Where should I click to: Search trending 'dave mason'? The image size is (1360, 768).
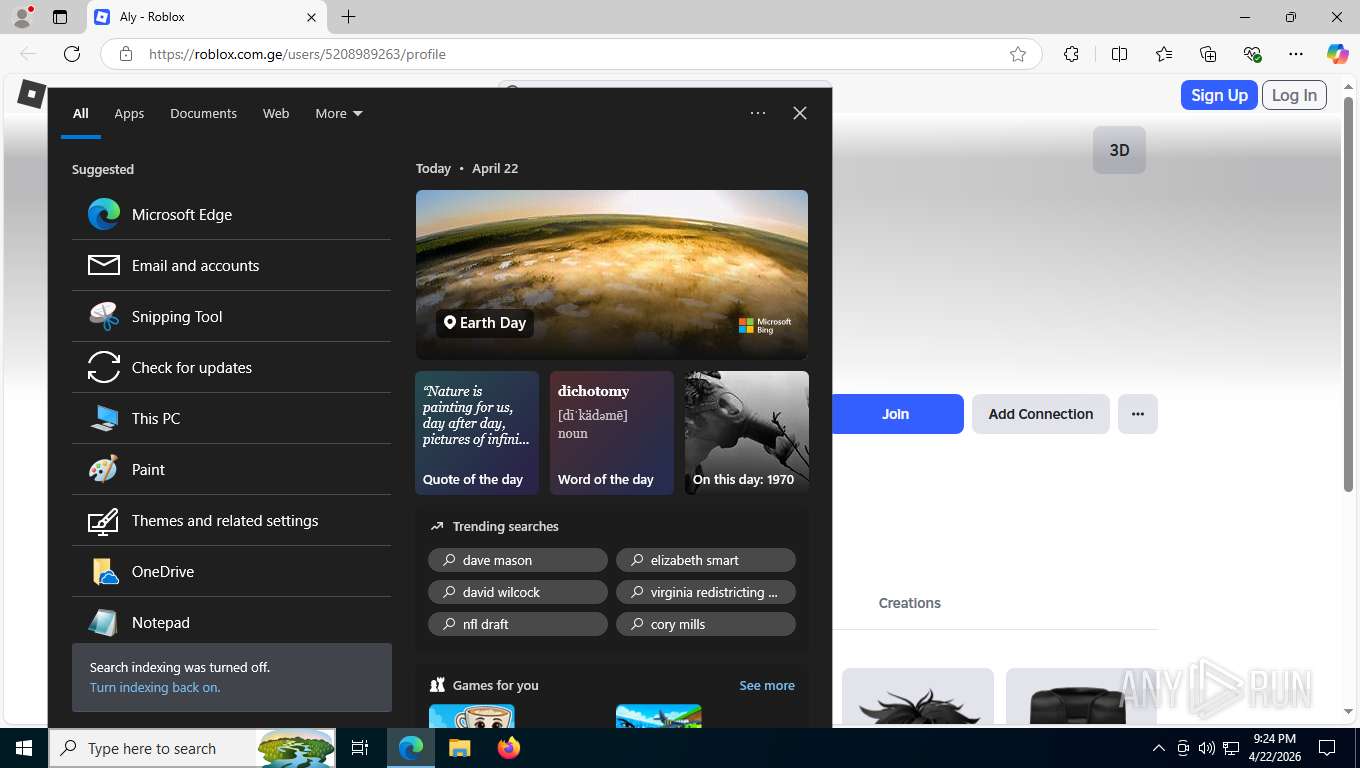coord(518,560)
